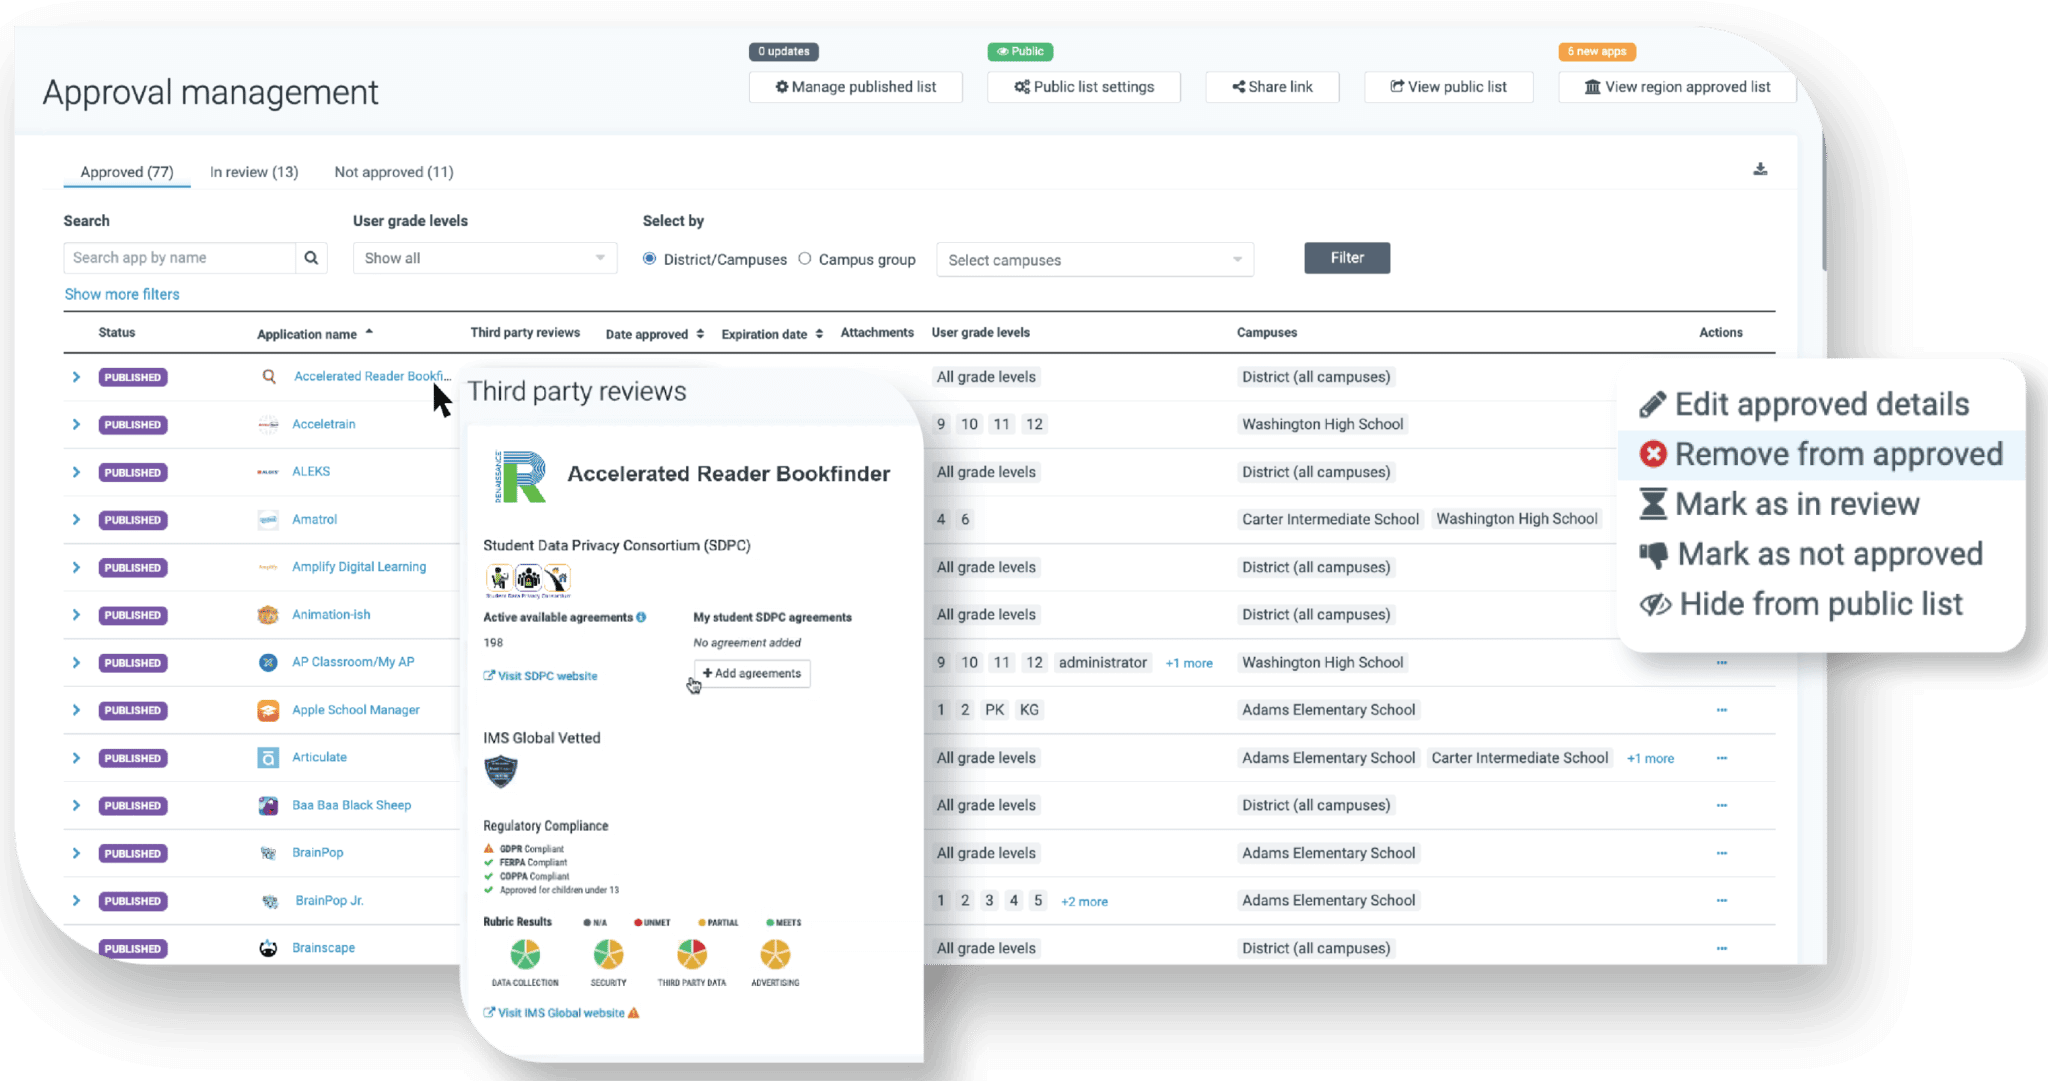Image resolution: width=2048 pixels, height=1081 pixels.
Task: Select the Campus group radio button
Action: point(805,259)
